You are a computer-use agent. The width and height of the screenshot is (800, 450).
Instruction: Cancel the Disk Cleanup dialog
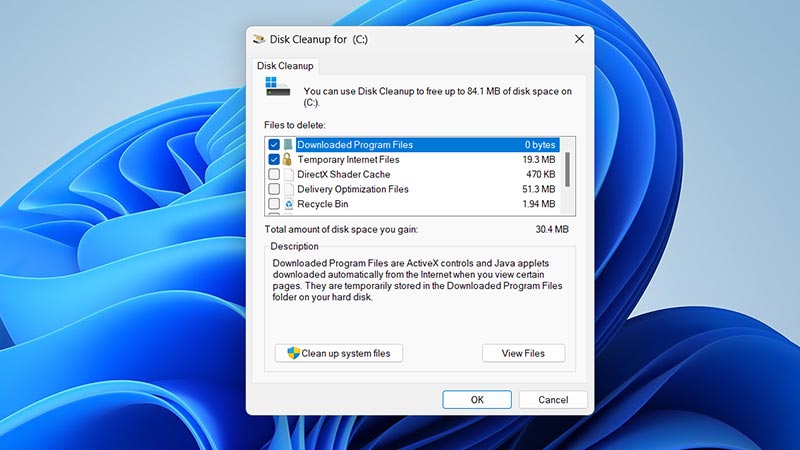click(x=553, y=399)
